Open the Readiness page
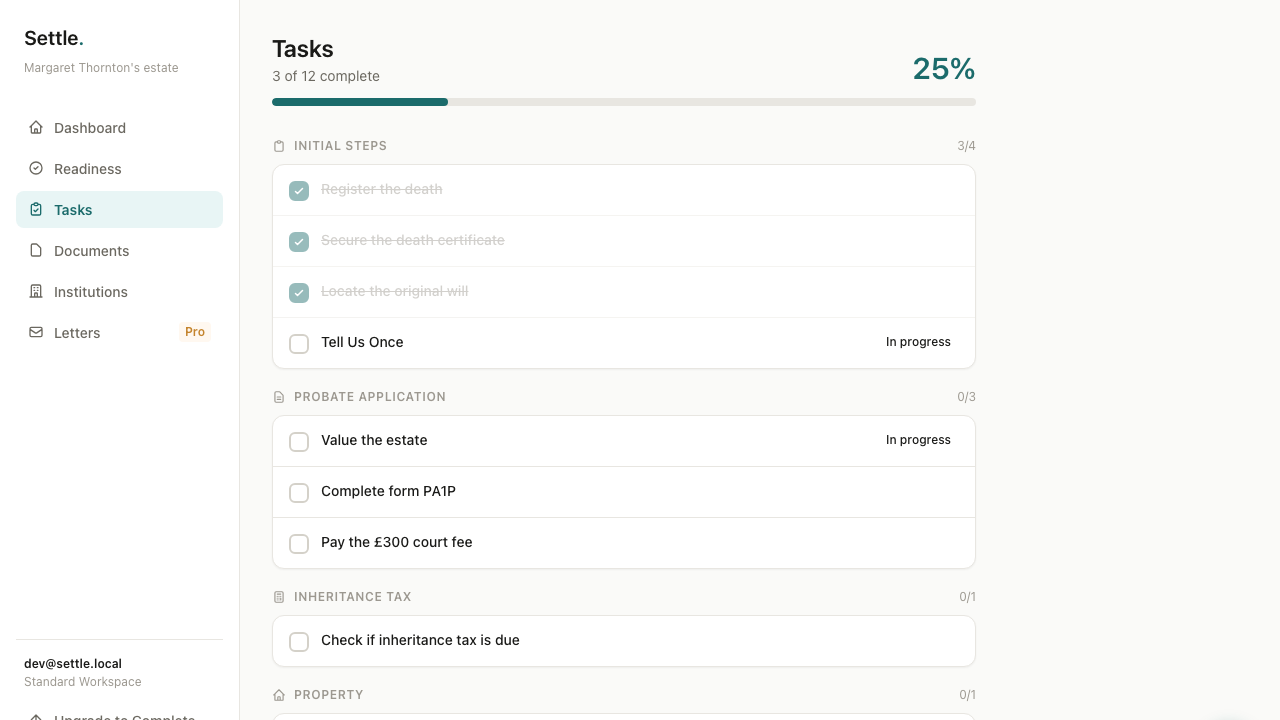Screen dimensions: 1280x720 (x=119, y=168)
